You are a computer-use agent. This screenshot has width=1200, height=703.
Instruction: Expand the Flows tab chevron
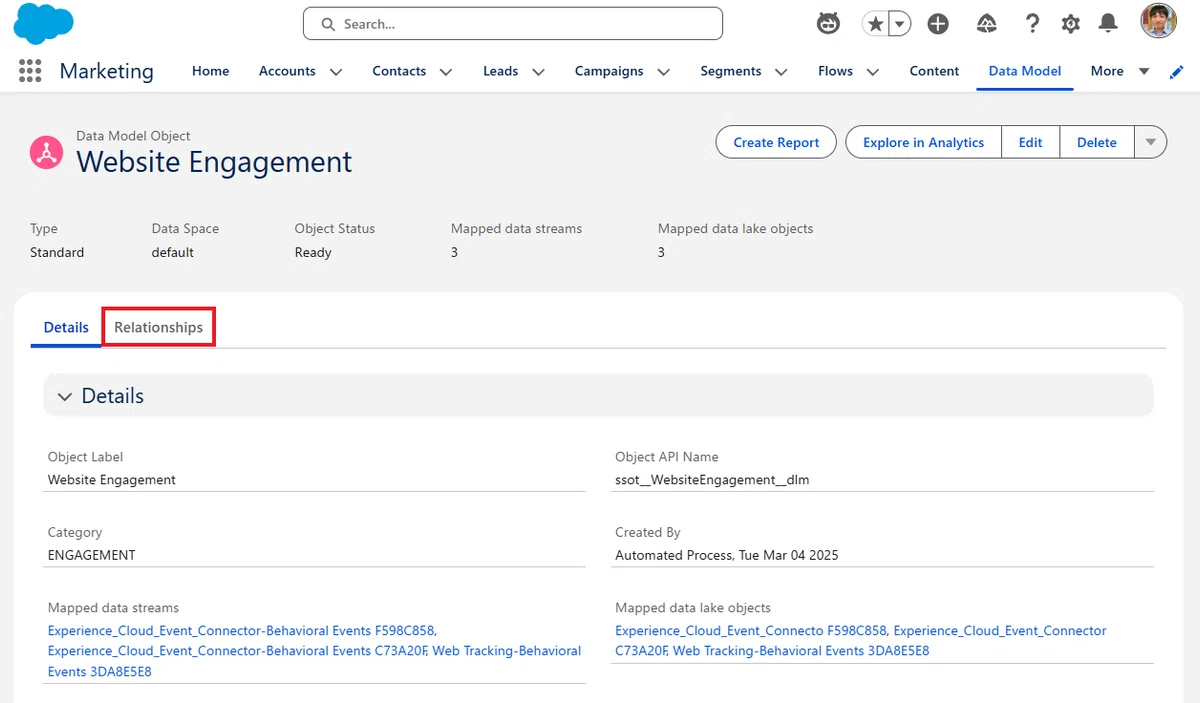coord(873,72)
